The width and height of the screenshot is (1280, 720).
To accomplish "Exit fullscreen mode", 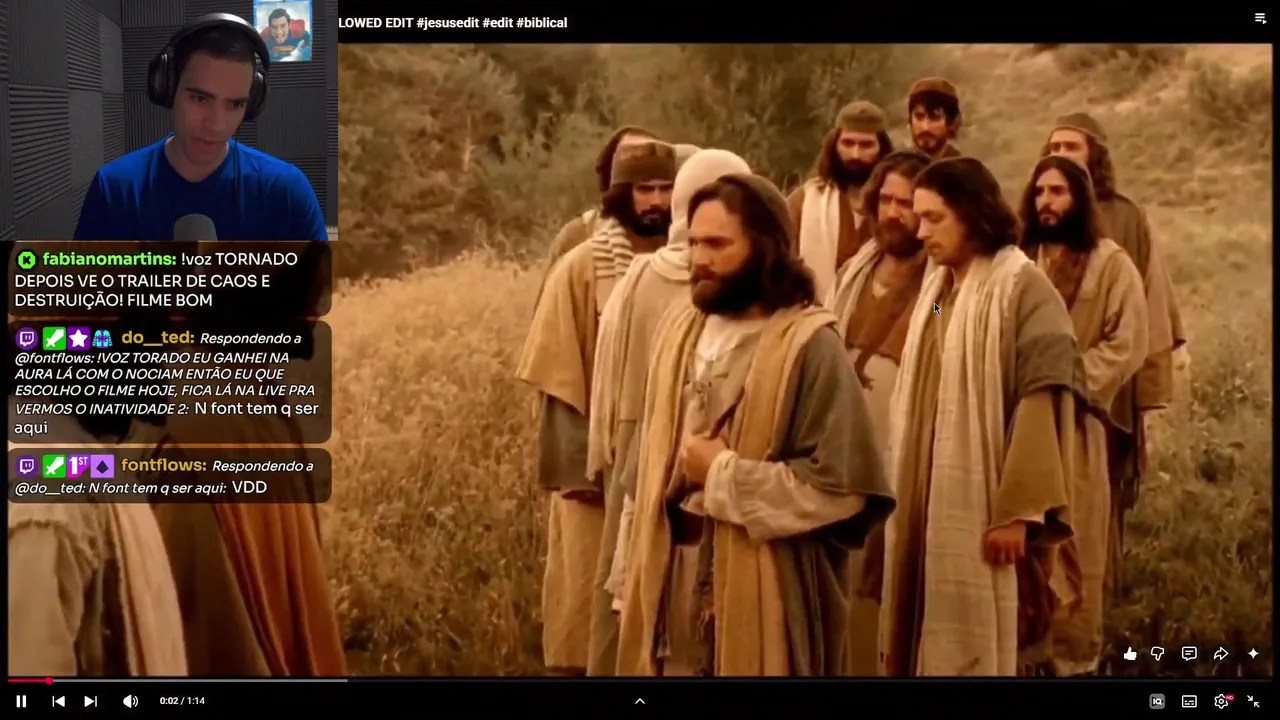I will (1253, 701).
